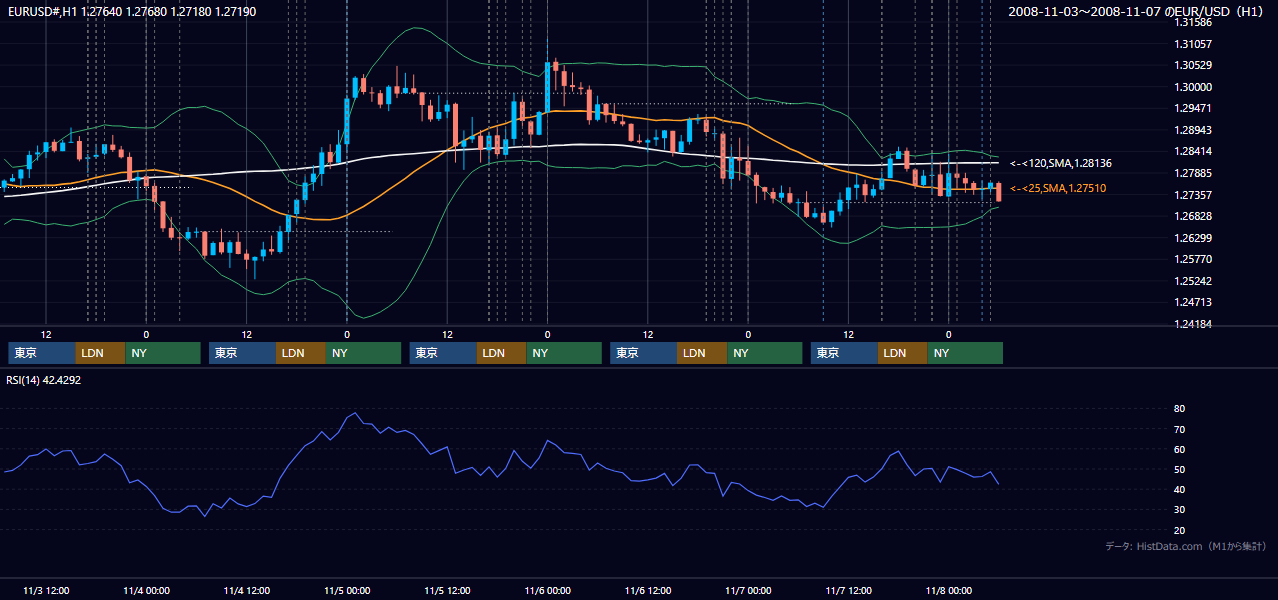Screen dimensions: 1278x600
Task: Click price axis value 1.25770
Action: pos(1193,259)
